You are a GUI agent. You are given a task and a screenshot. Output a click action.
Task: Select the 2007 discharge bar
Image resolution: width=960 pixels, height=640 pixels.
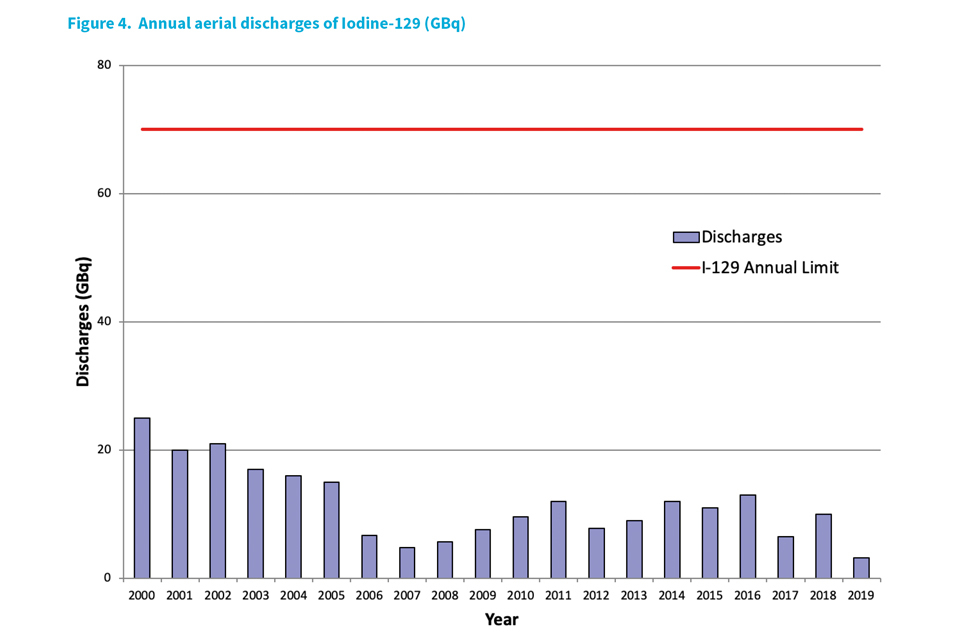pos(407,563)
